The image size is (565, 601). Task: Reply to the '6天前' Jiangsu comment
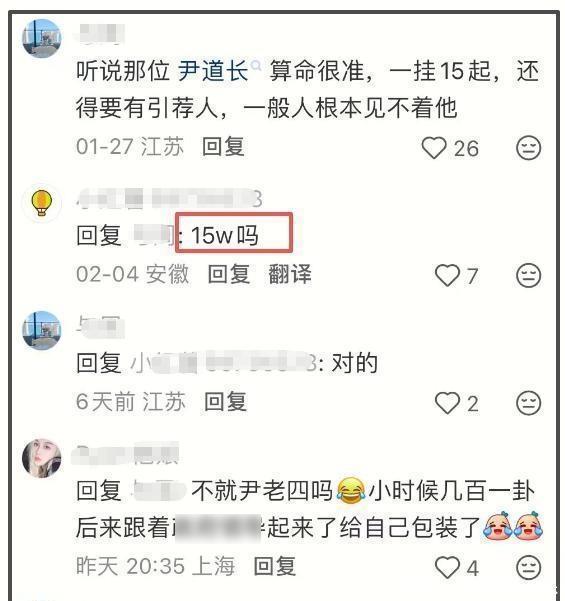click(225, 402)
